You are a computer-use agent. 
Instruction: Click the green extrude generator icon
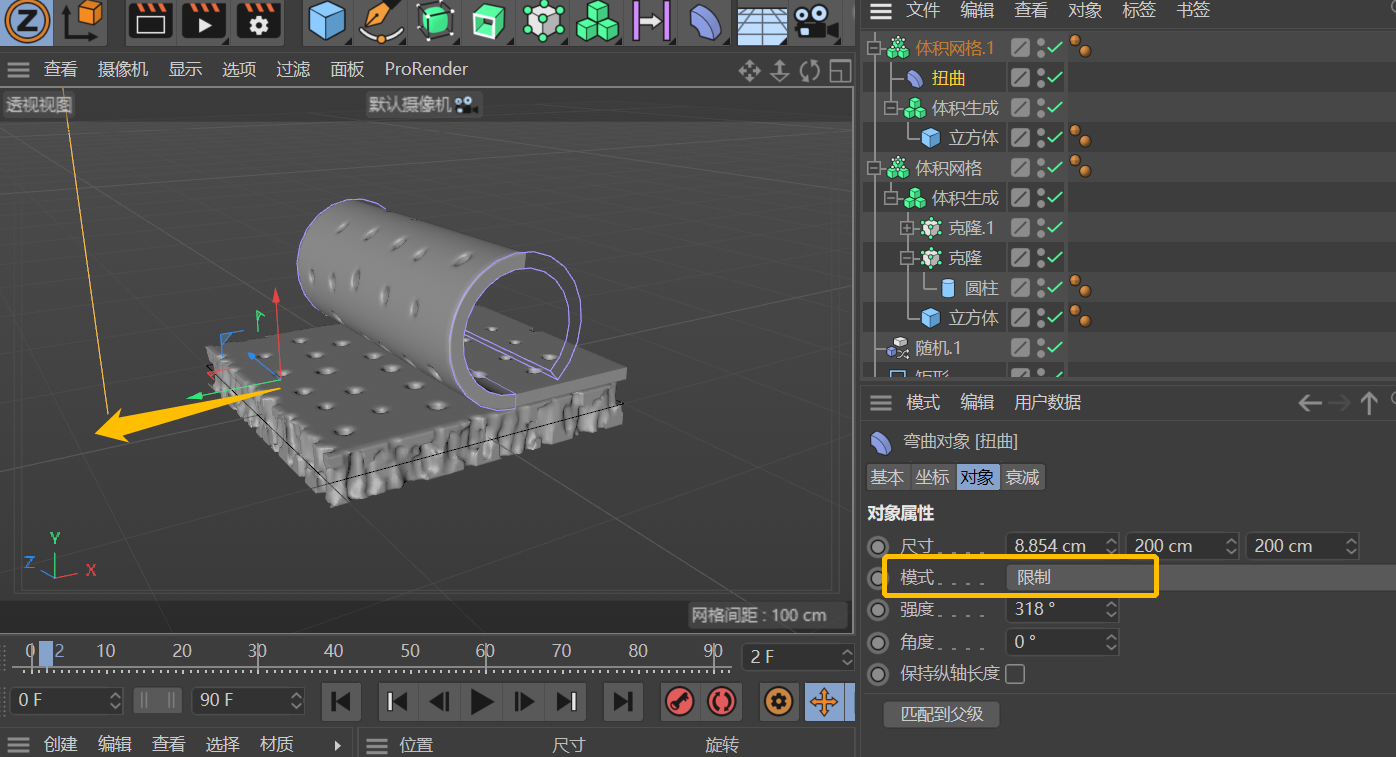coord(488,21)
